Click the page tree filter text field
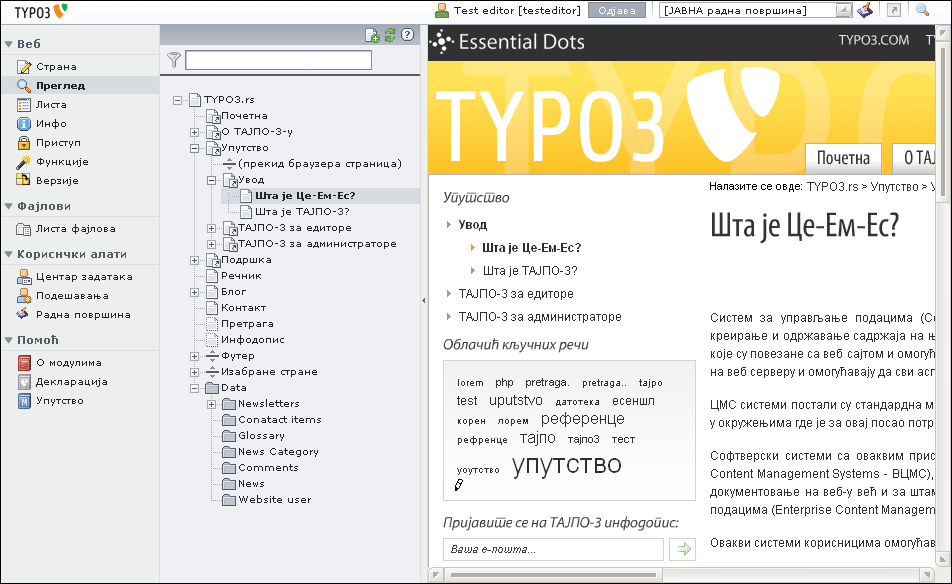The width and height of the screenshot is (952, 584). click(279, 60)
